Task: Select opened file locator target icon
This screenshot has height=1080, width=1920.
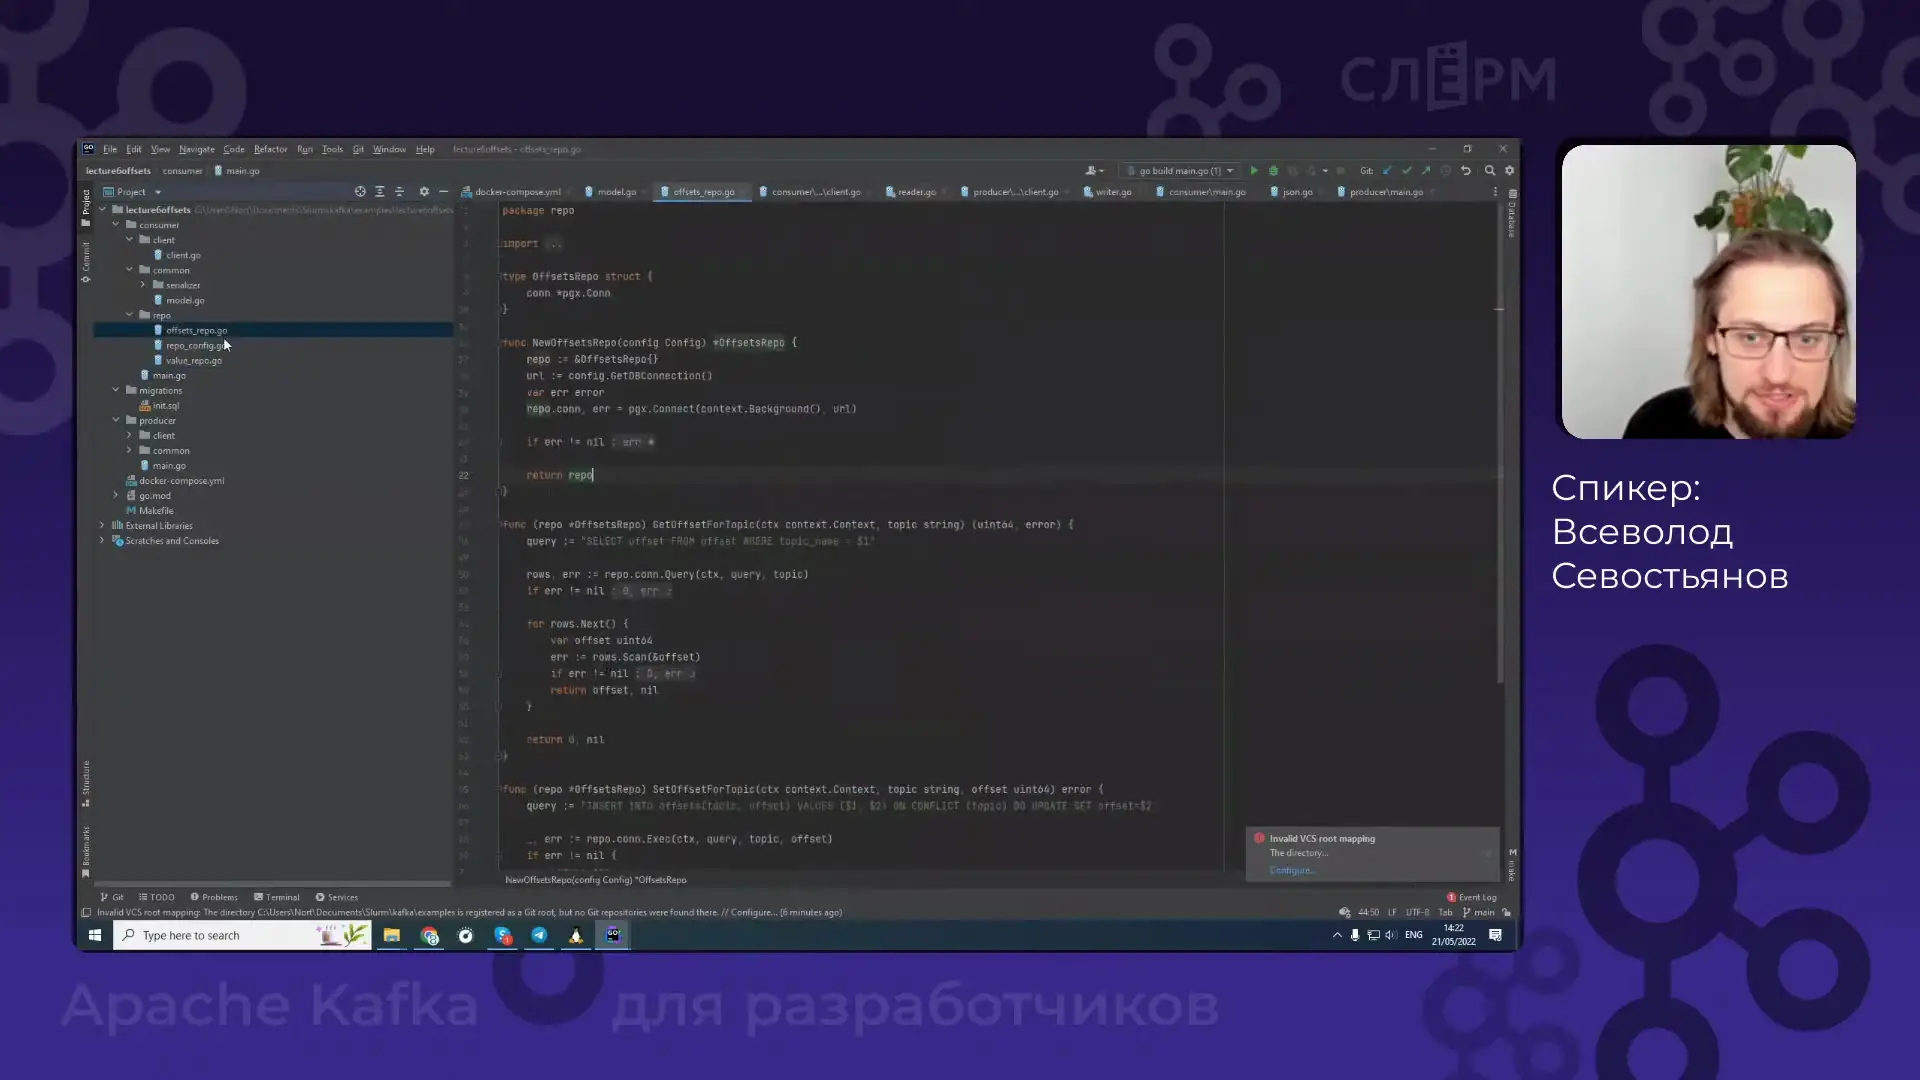Action: pos(360,192)
